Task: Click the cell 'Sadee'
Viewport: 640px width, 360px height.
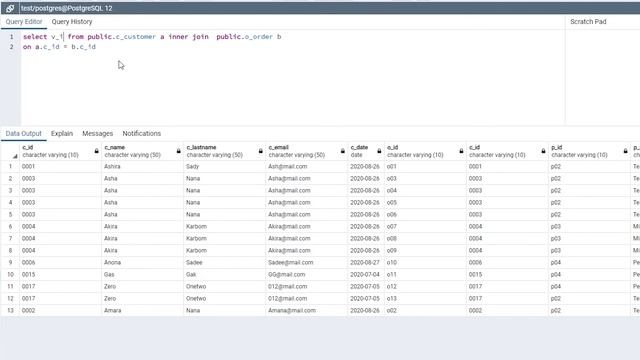Action: coord(224,262)
